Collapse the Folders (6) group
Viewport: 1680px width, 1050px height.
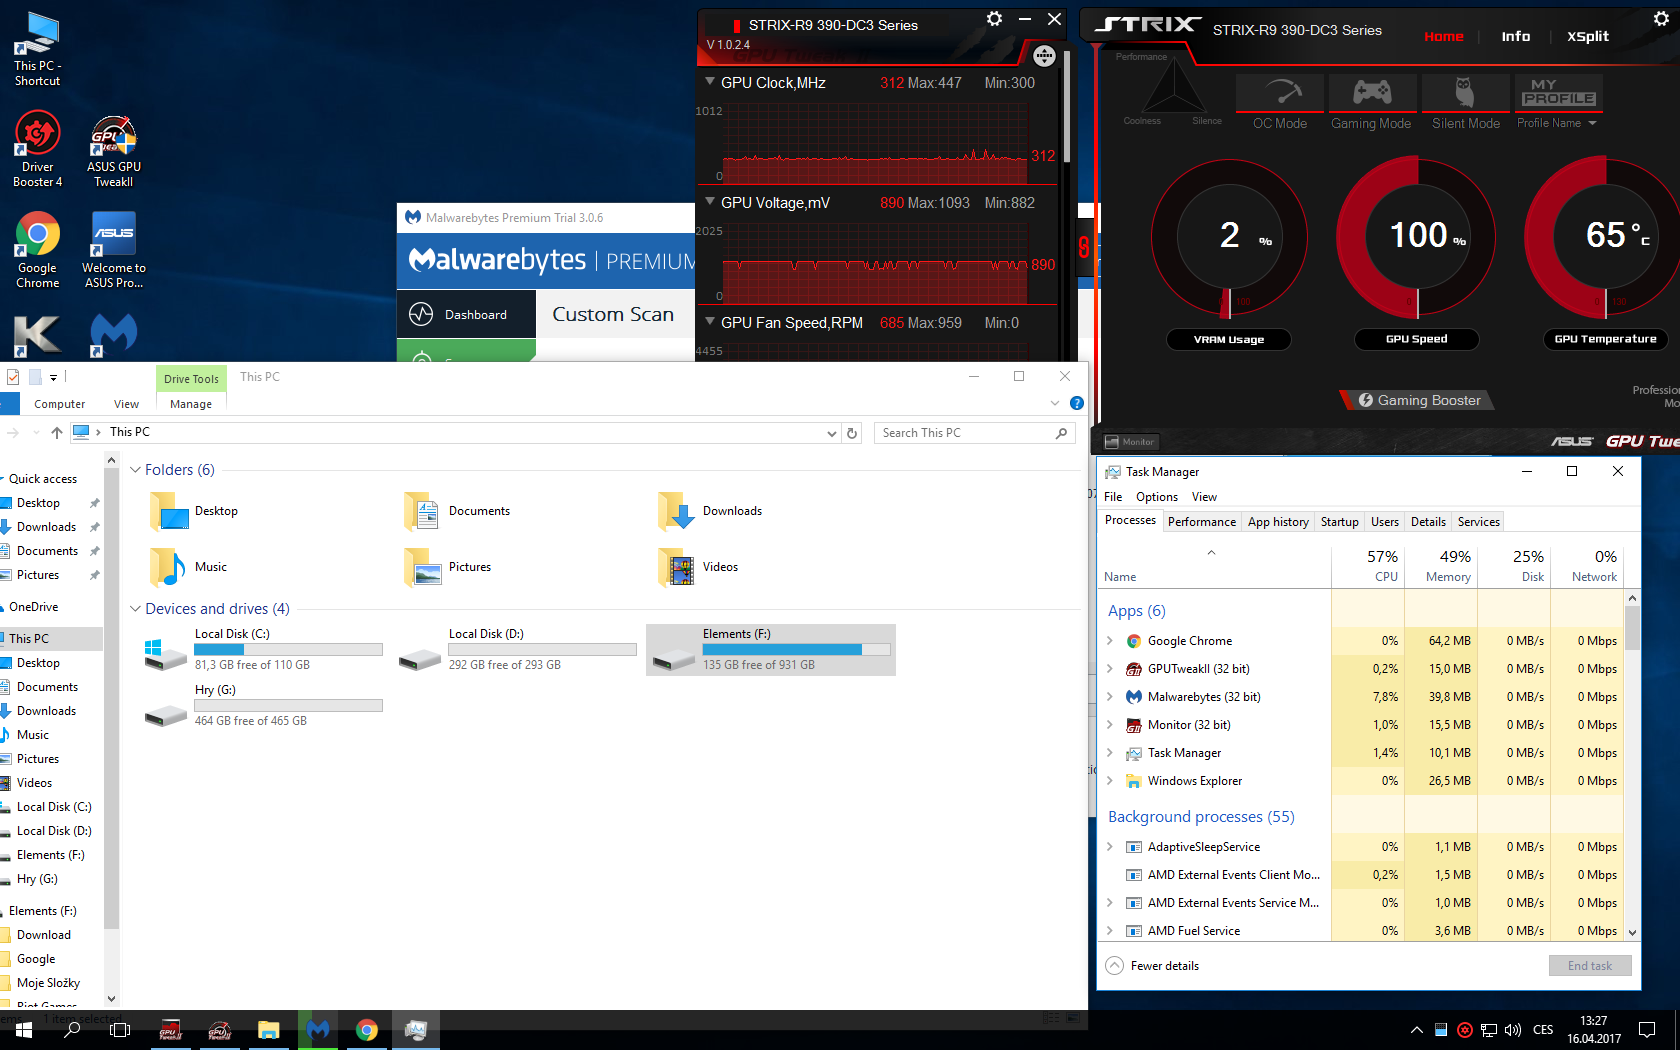[135, 470]
